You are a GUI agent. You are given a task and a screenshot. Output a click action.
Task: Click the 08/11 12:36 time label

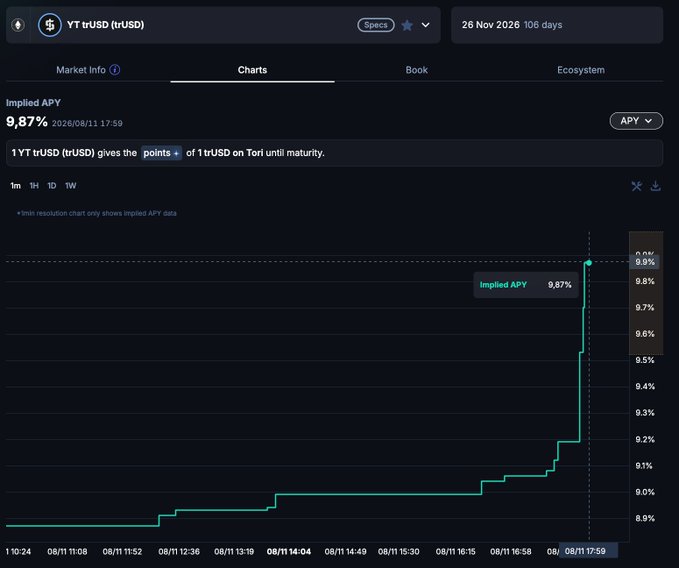(x=179, y=552)
